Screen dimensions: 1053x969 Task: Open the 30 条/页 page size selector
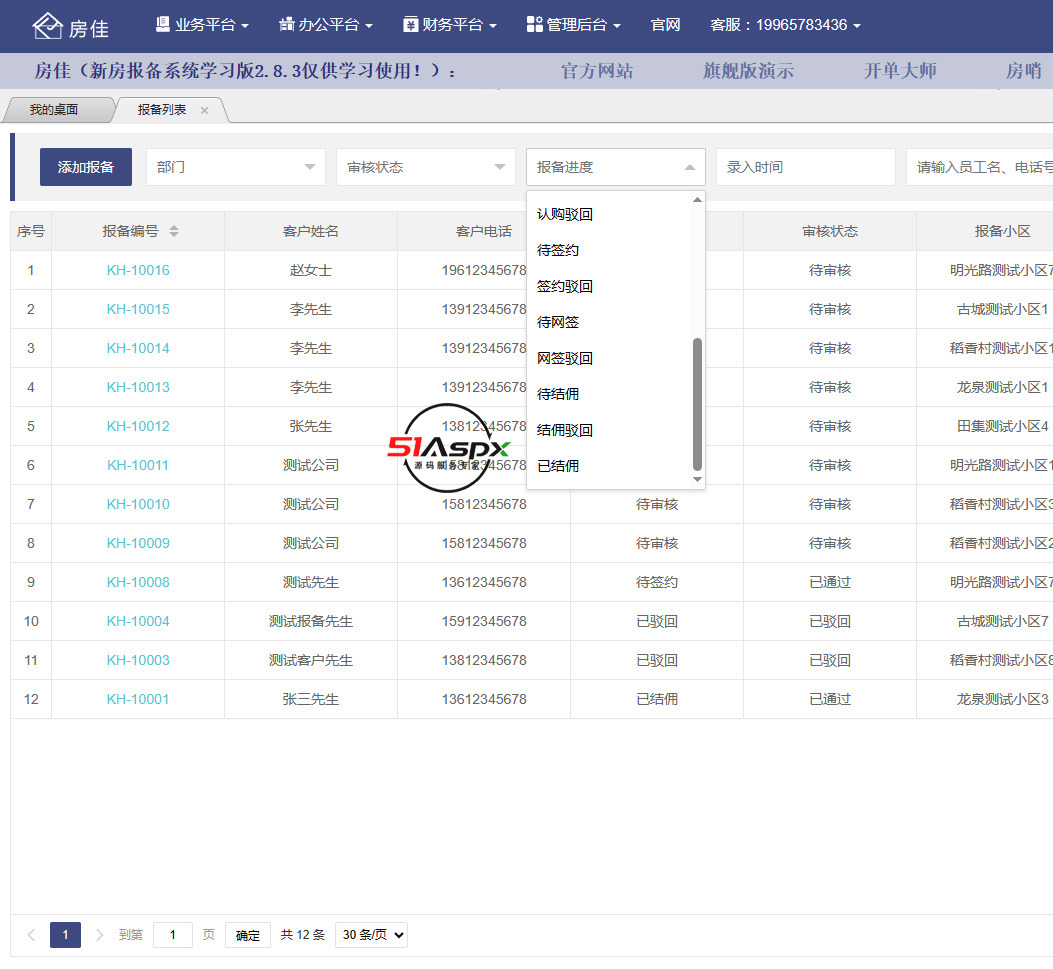371,935
